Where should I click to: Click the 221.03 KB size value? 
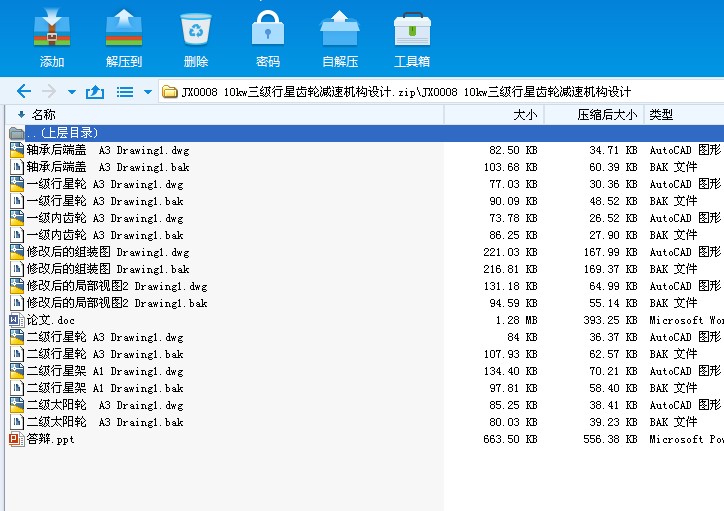point(510,252)
